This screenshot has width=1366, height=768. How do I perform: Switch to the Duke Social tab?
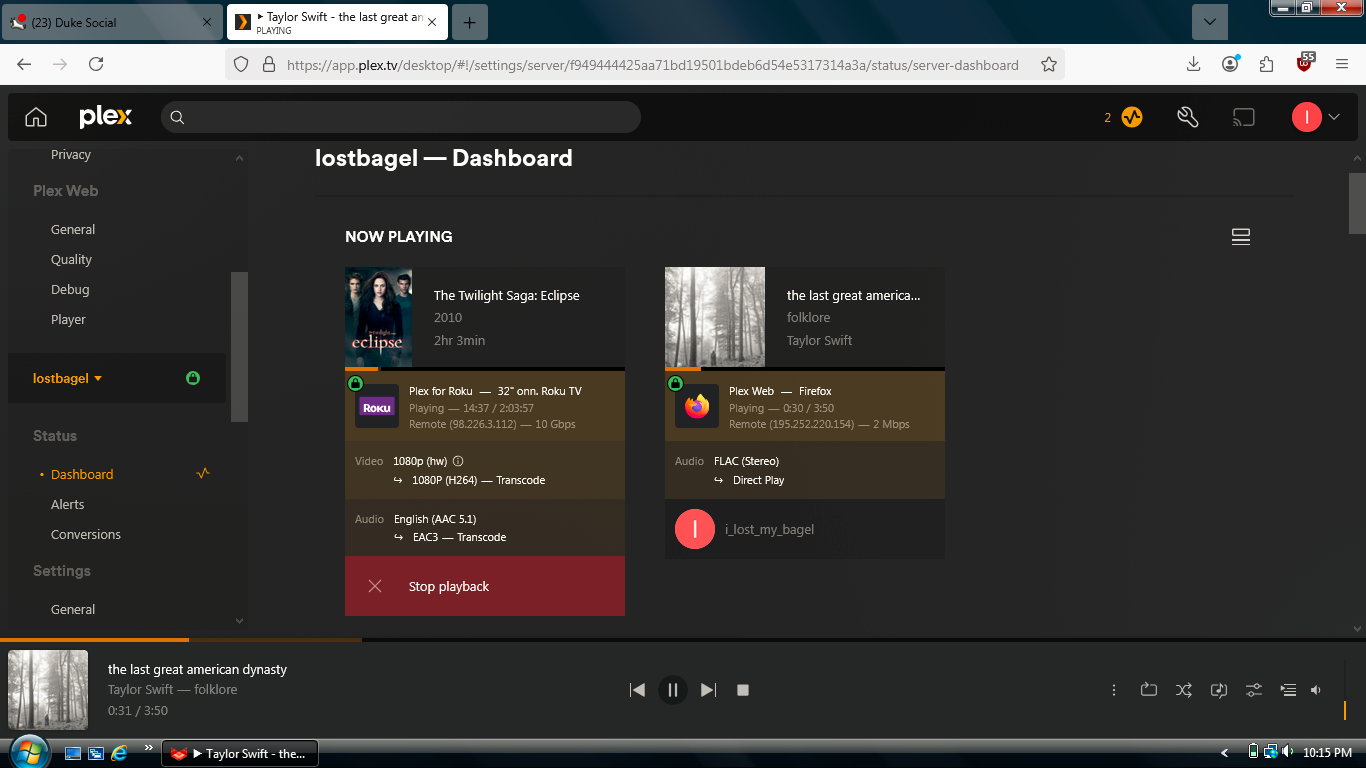click(x=112, y=22)
